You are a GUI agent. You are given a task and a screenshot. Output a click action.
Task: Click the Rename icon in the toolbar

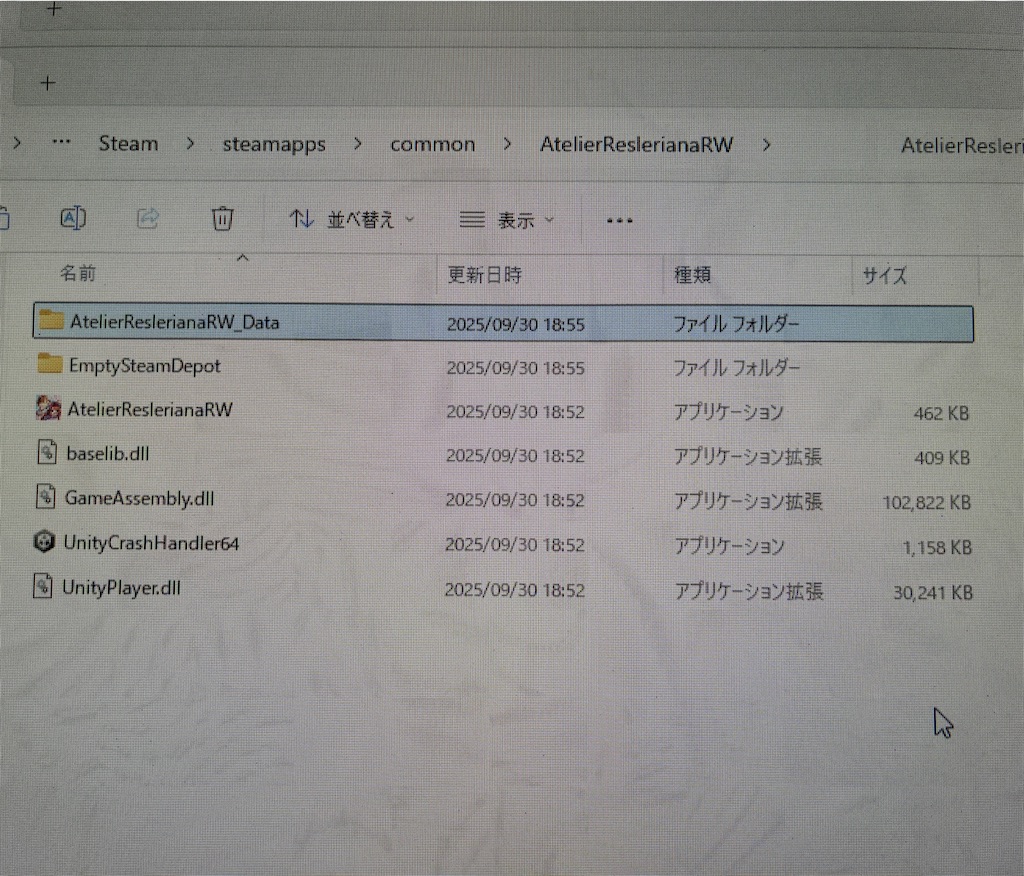pos(73,218)
